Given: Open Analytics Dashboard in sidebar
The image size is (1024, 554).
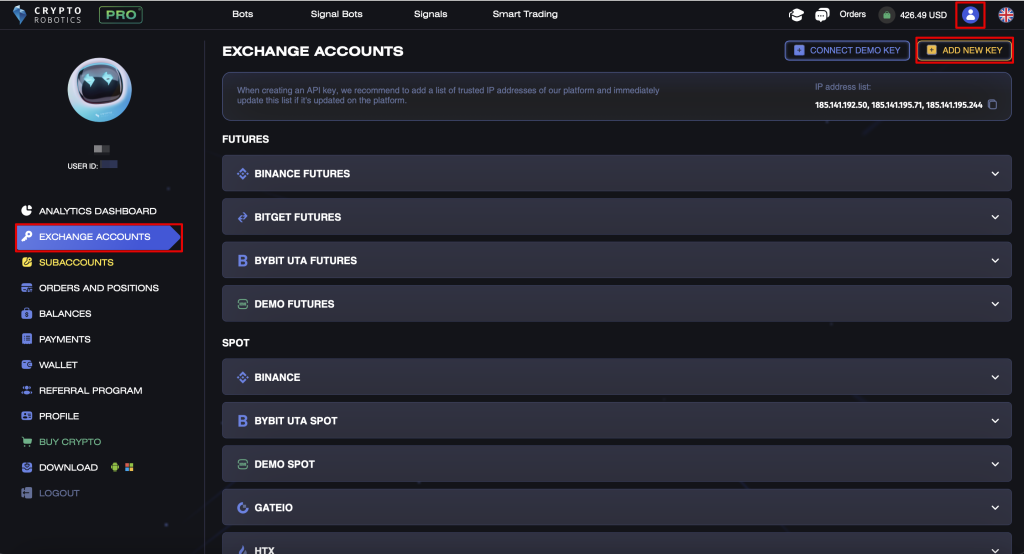Looking at the screenshot, I should click(x=97, y=210).
